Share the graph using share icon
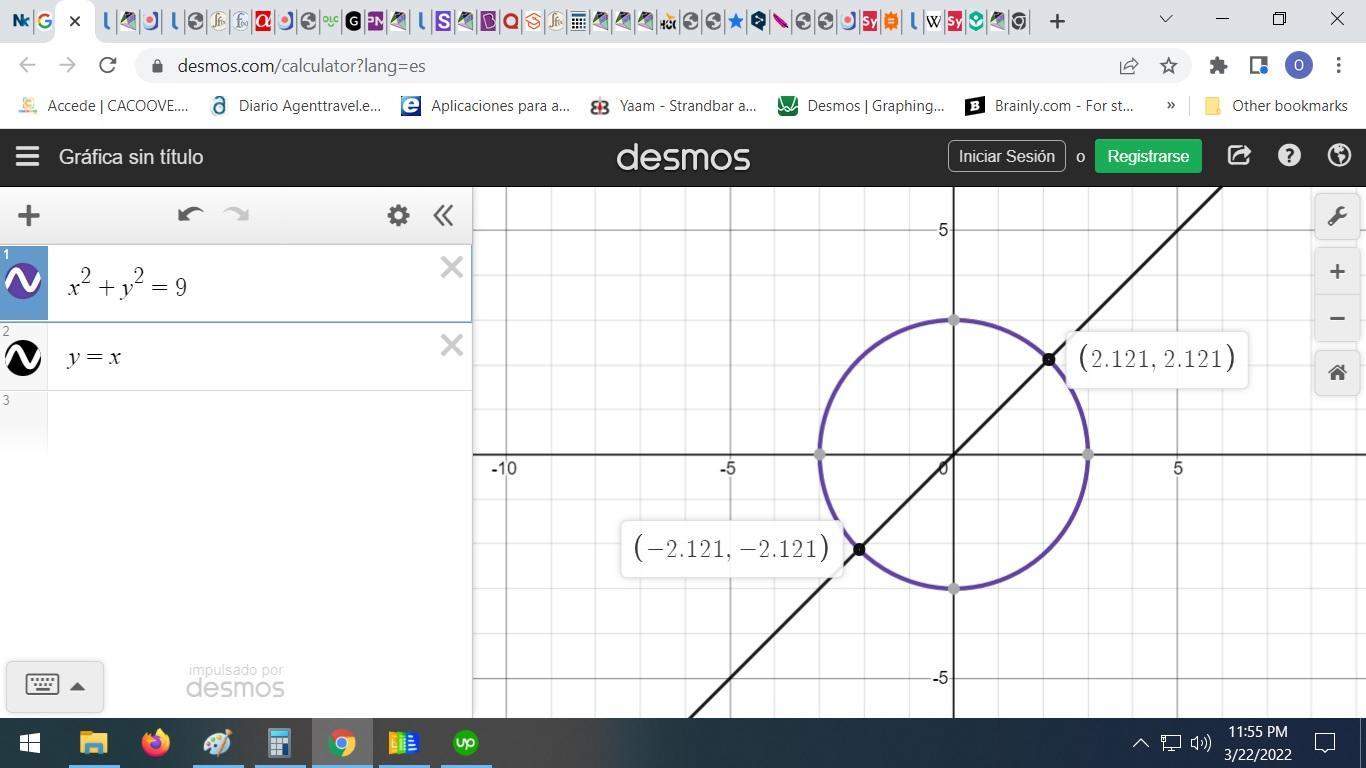 (1239, 156)
